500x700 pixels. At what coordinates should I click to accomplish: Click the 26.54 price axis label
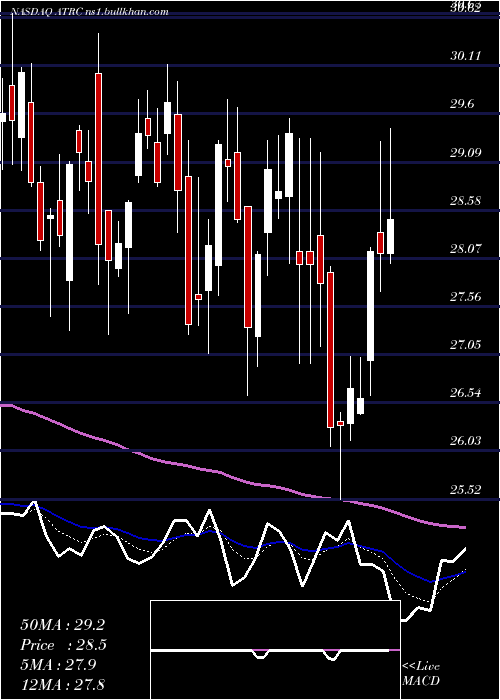pos(466,393)
